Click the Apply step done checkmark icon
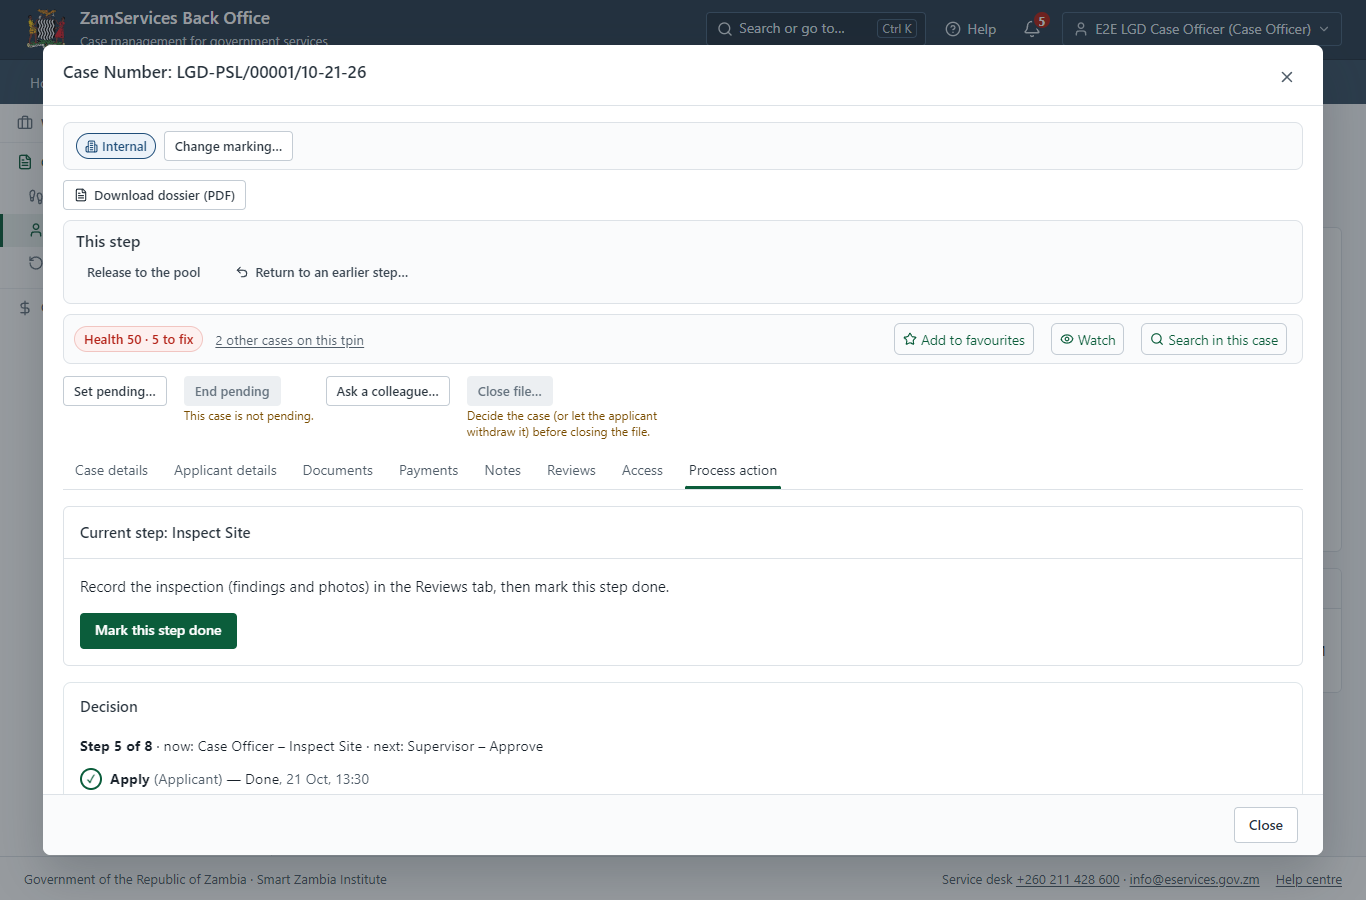 (x=91, y=779)
